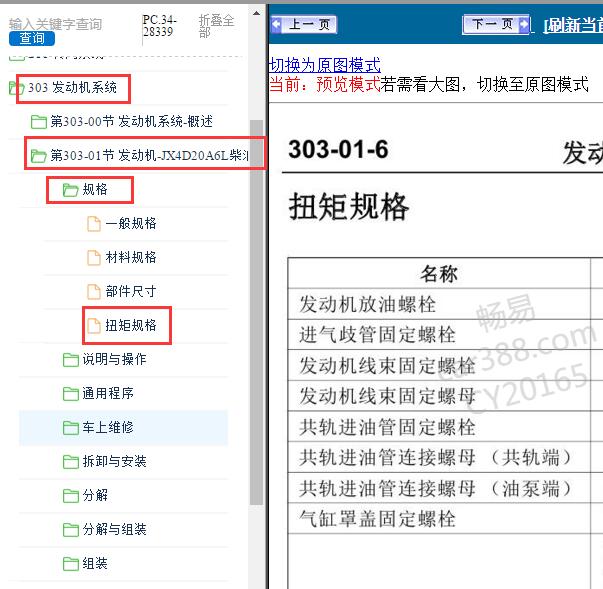Click 折叠全部 to collapse all nodes
603x589 pixels.
coord(216,26)
